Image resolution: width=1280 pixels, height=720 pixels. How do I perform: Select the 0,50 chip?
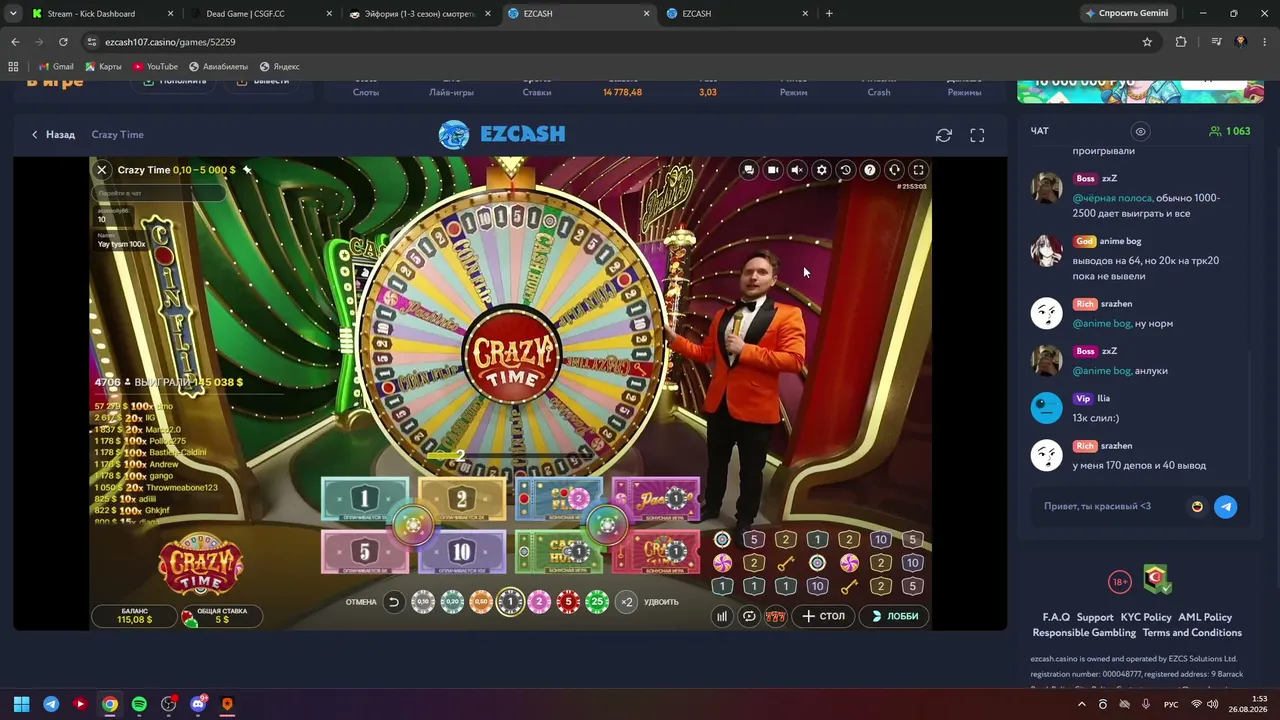(x=481, y=602)
